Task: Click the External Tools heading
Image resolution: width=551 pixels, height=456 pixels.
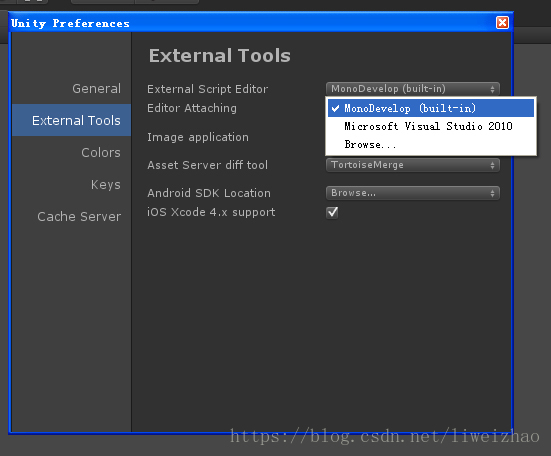Action: 220,56
